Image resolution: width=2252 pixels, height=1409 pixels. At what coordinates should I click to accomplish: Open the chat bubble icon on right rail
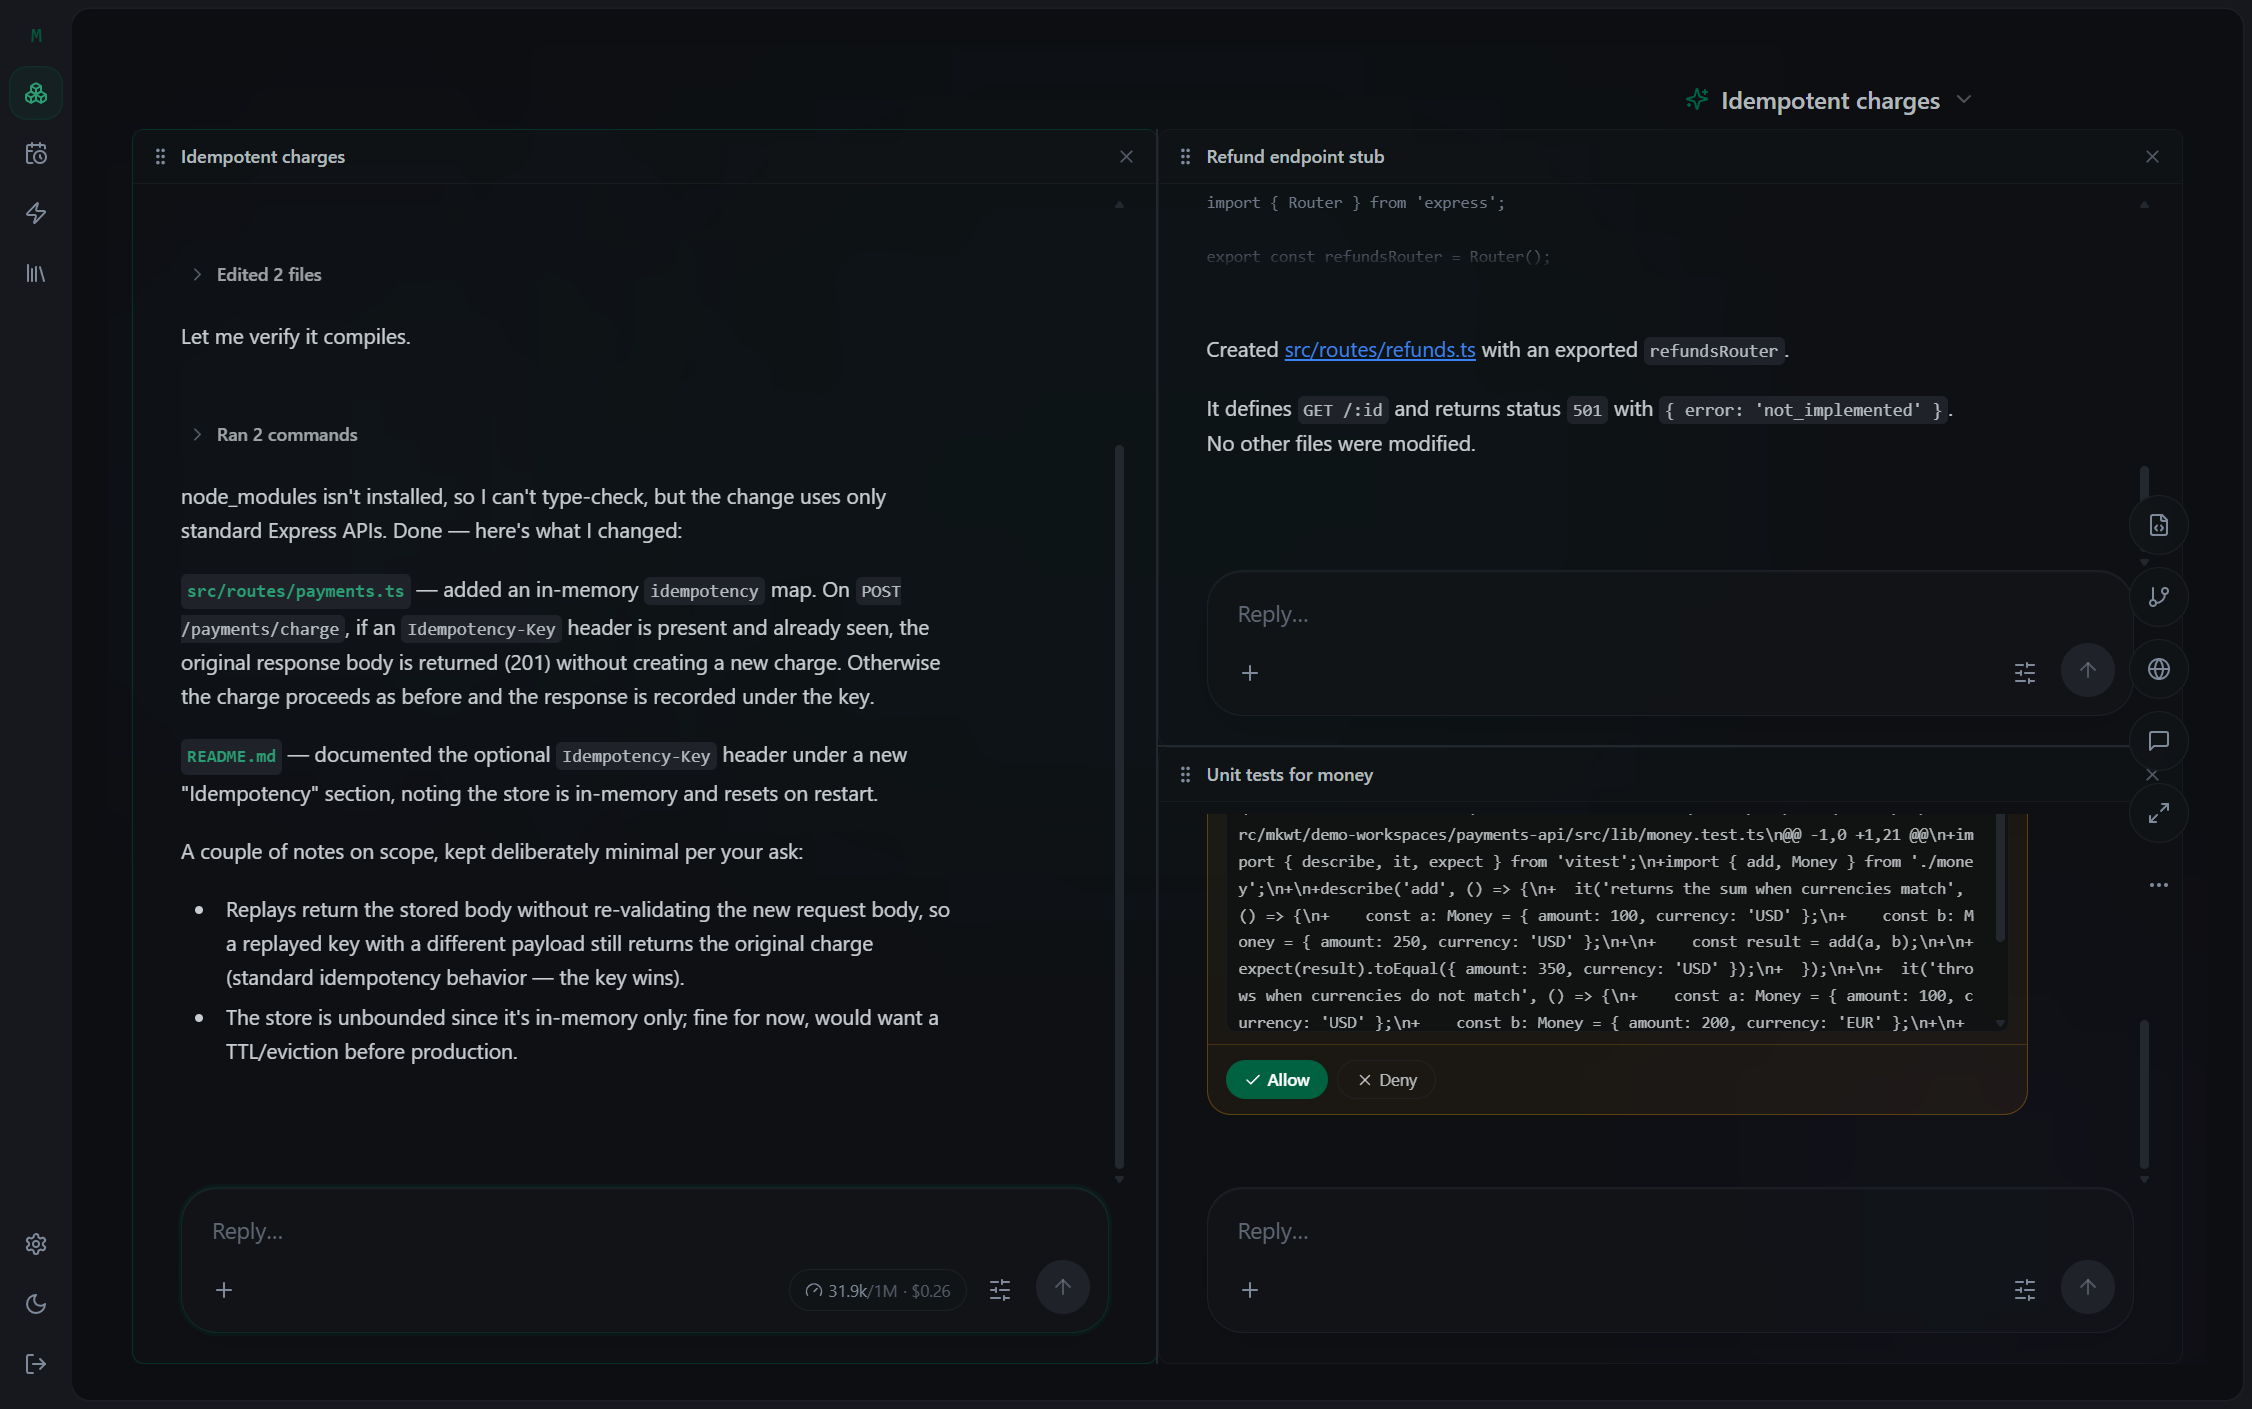click(2159, 741)
